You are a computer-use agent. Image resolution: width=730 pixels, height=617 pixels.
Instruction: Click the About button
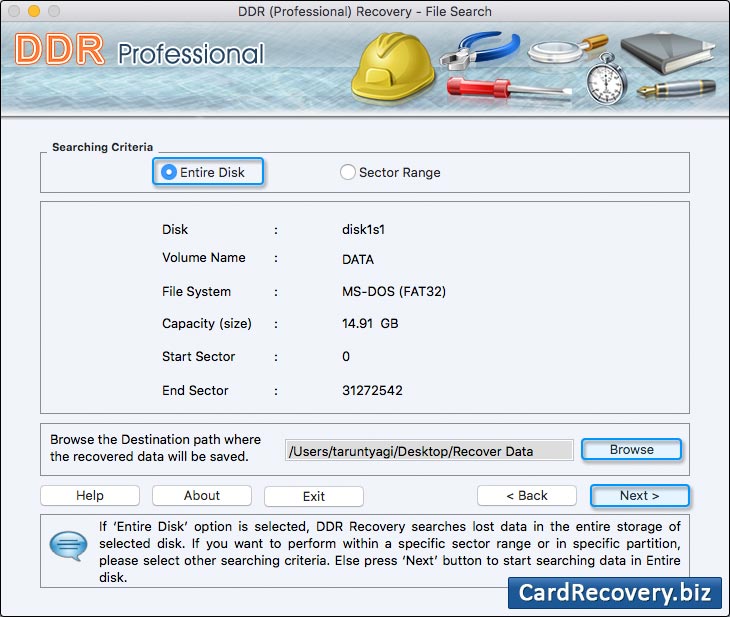202,495
